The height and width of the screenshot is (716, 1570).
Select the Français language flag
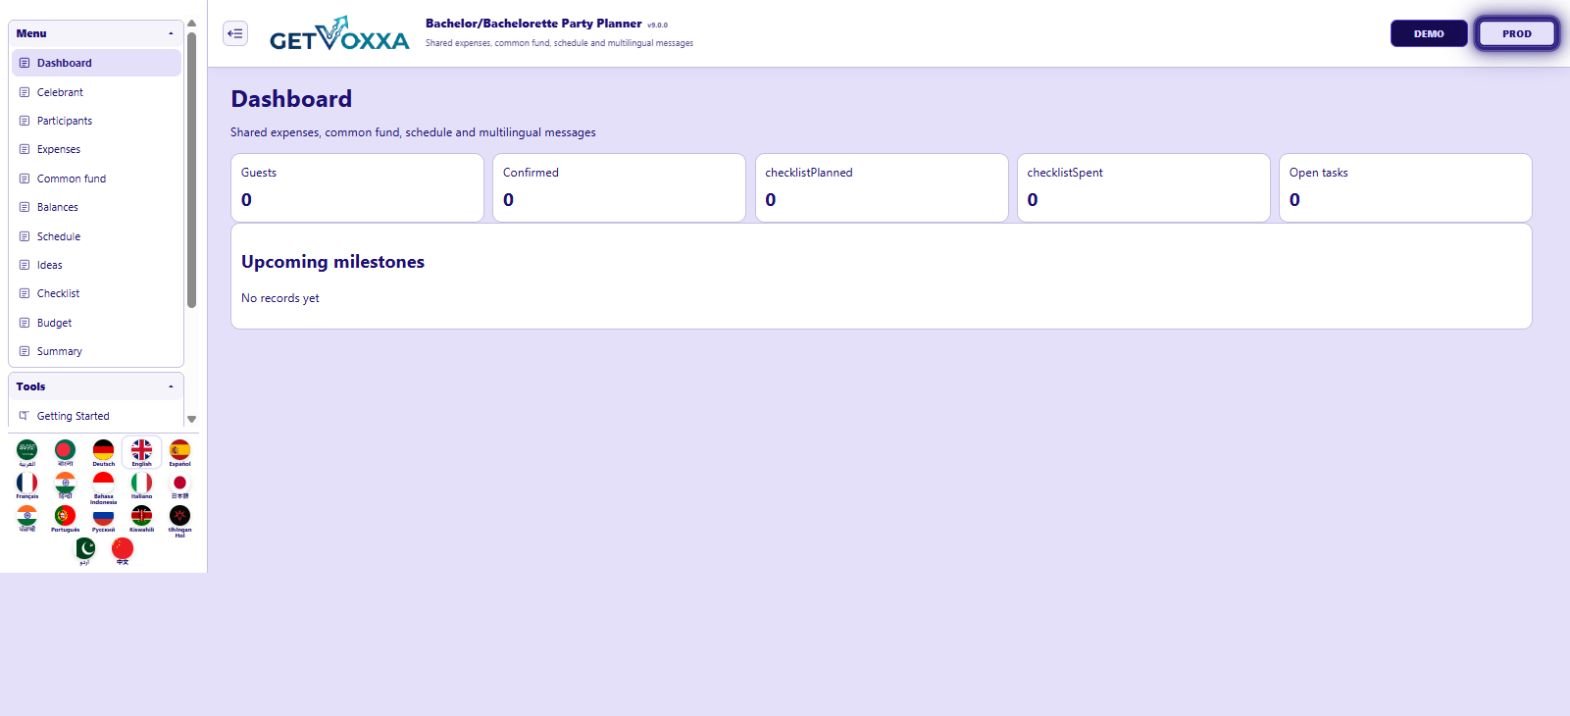tap(27, 485)
